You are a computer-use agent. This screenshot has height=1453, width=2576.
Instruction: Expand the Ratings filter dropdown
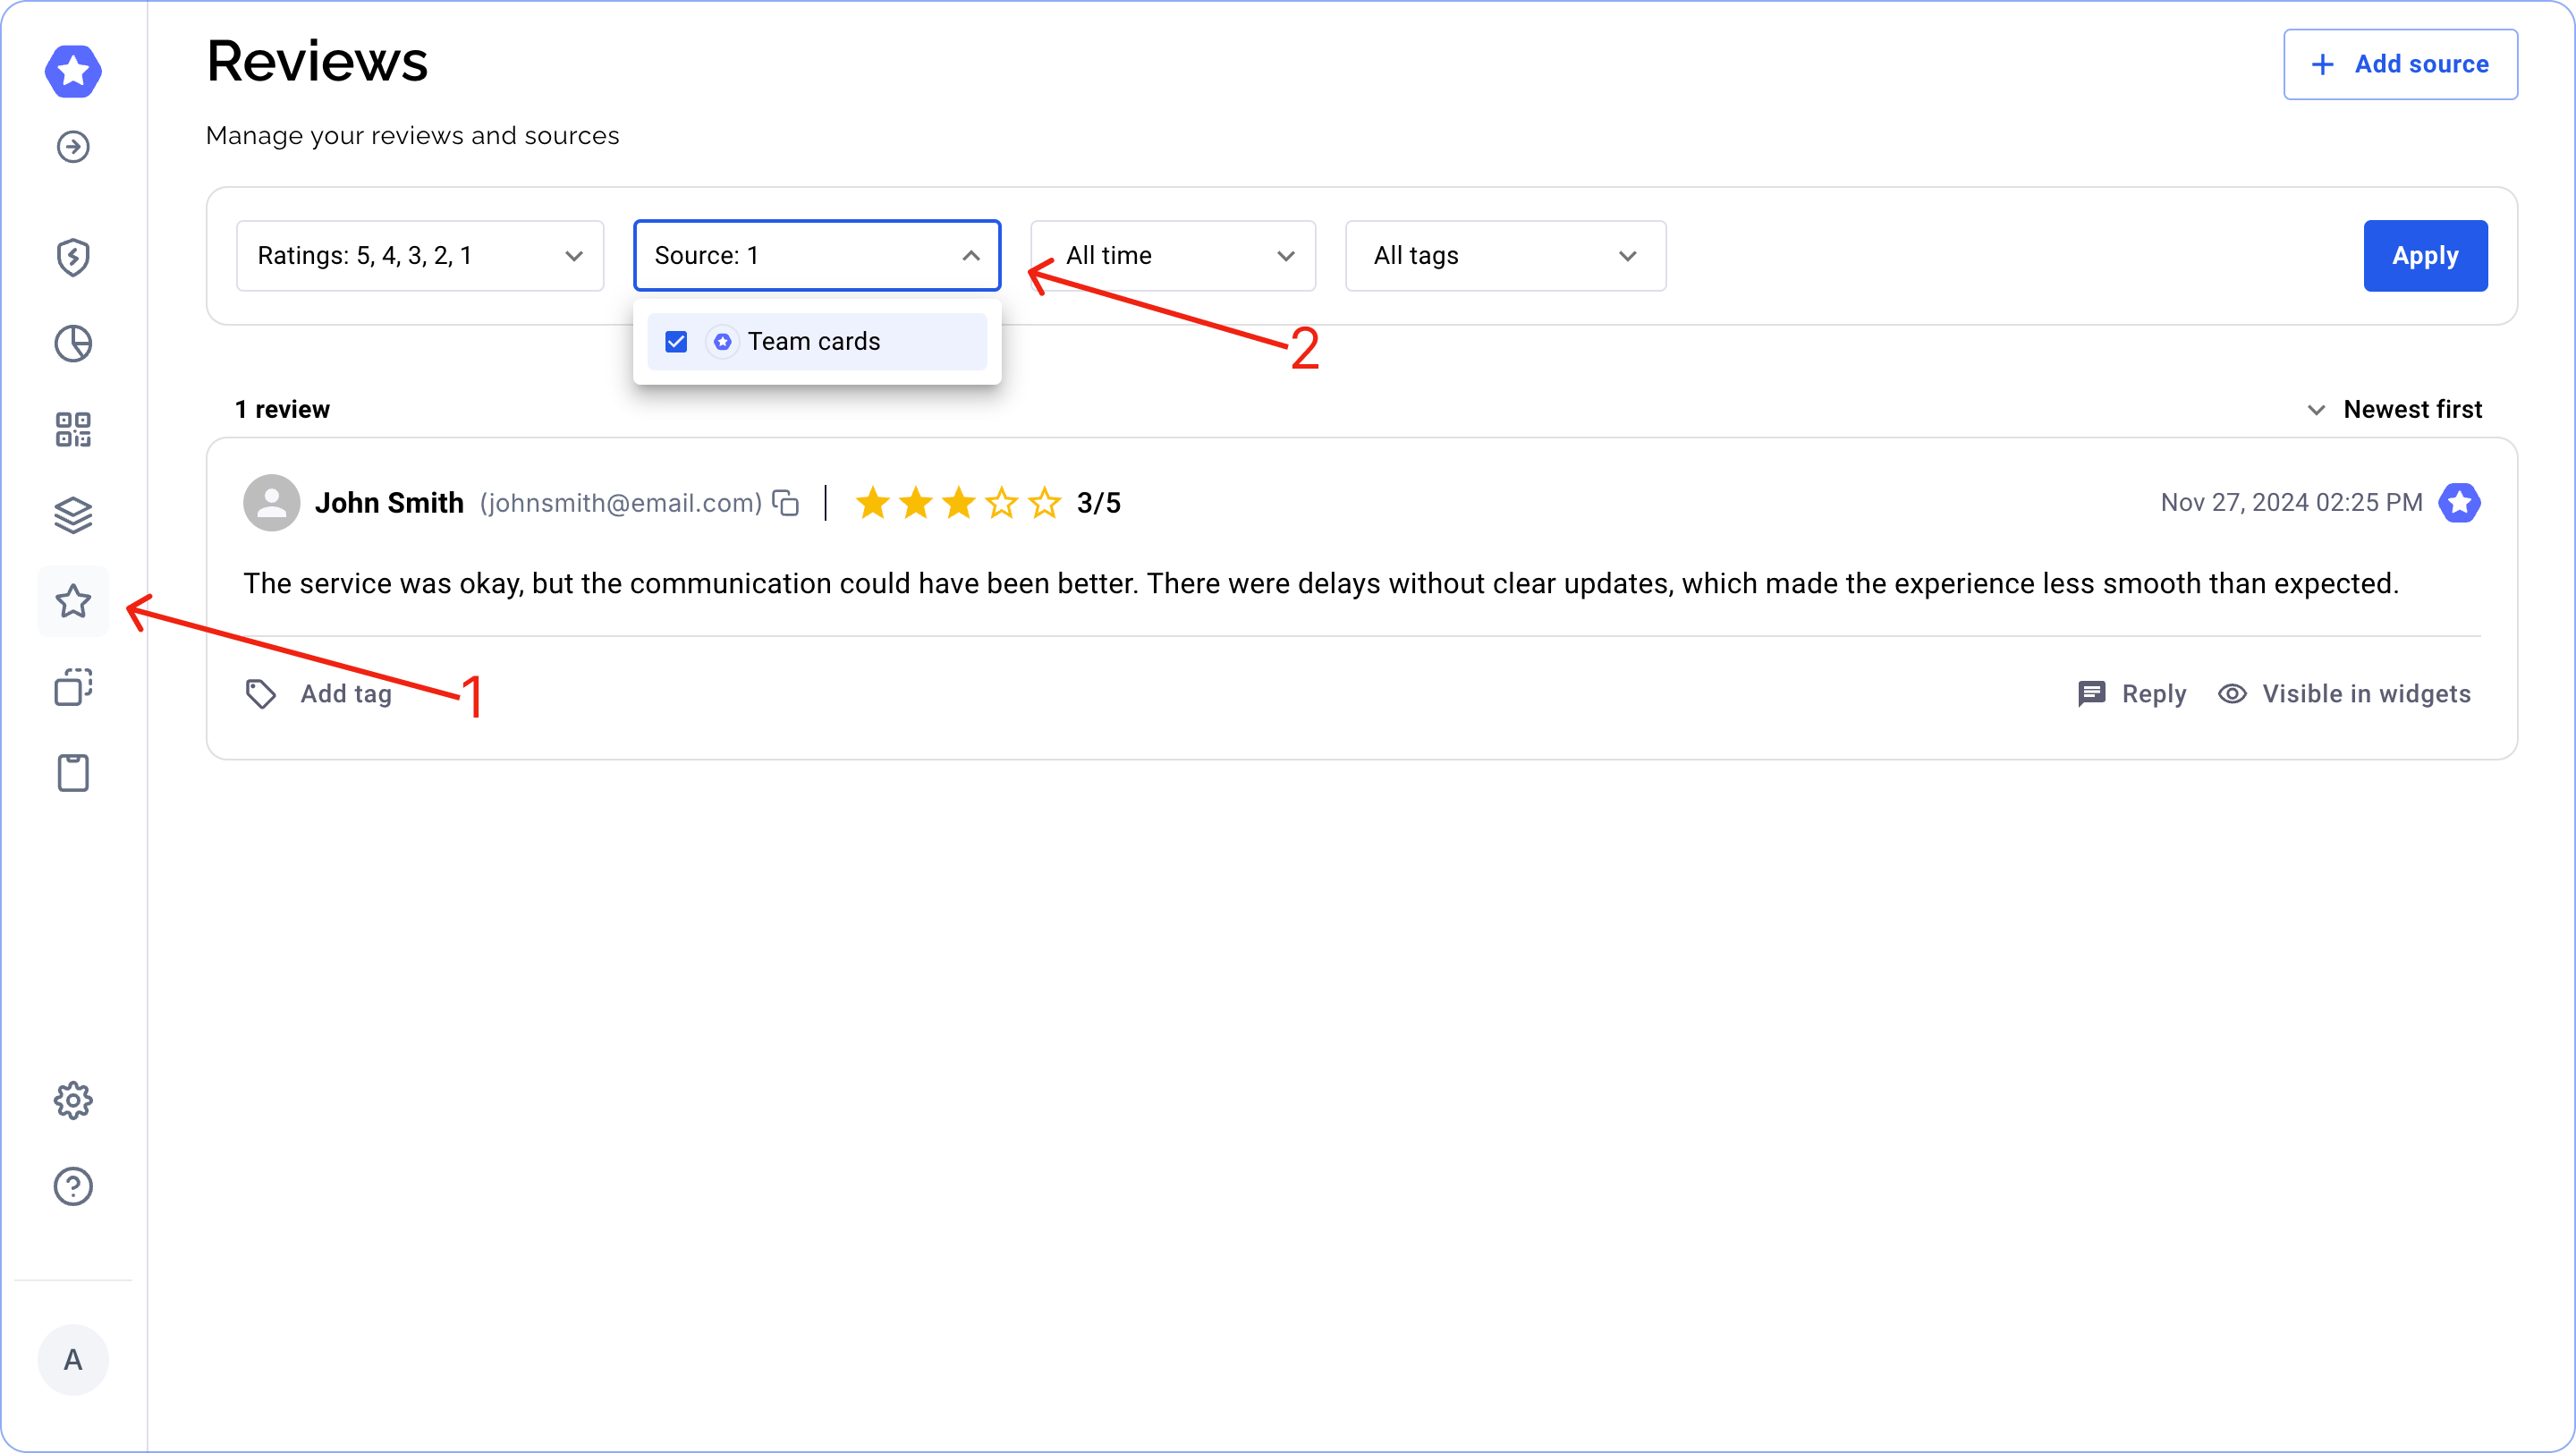point(420,256)
